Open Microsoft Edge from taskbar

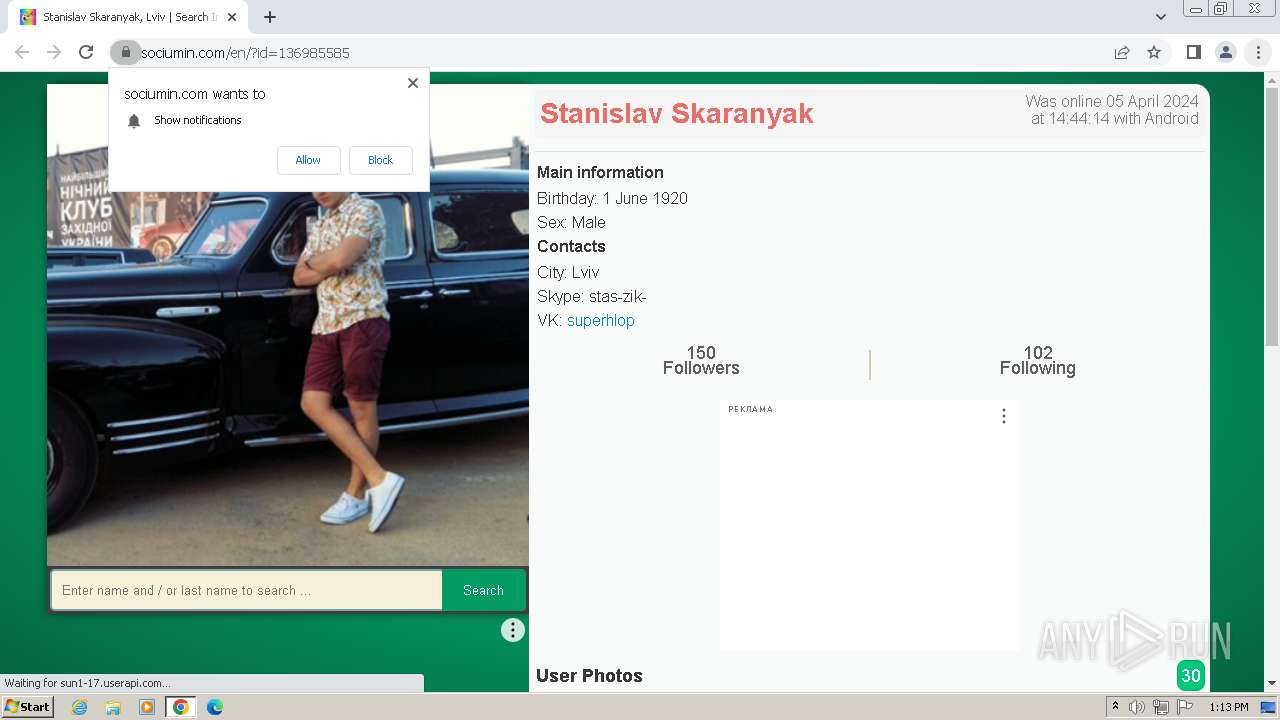point(215,707)
